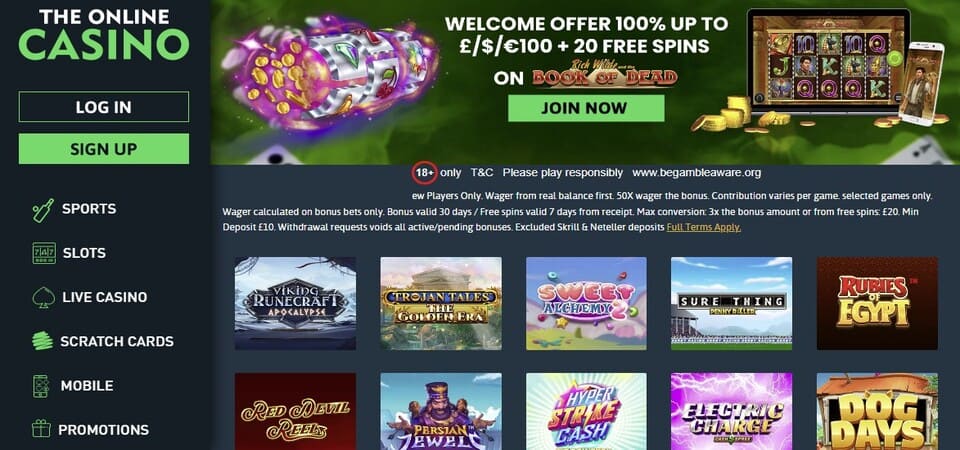Launch the Rubies of Egypt game tile

point(877,303)
